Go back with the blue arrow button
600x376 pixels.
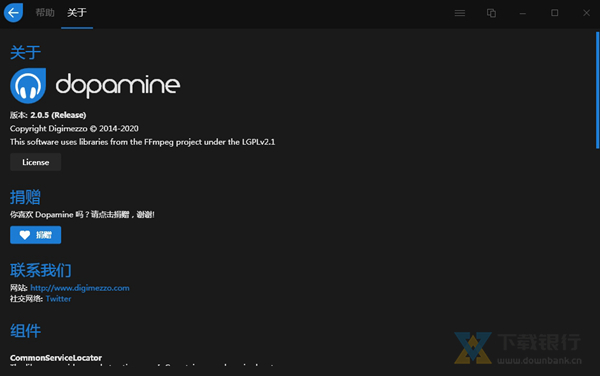pyautogui.click(x=13, y=13)
